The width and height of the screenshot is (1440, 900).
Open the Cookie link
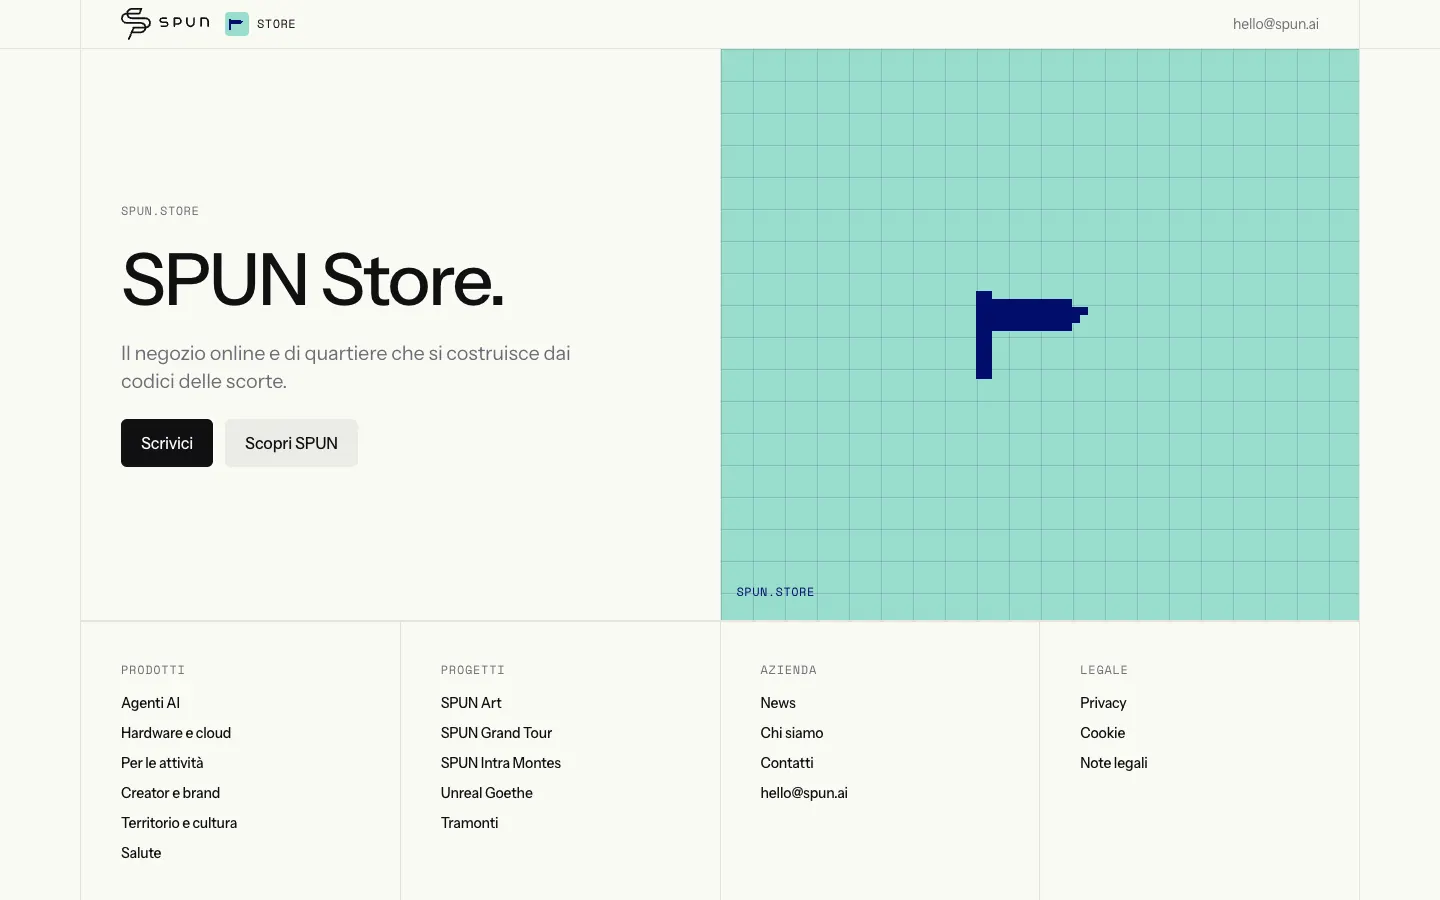tap(1102, 733)
